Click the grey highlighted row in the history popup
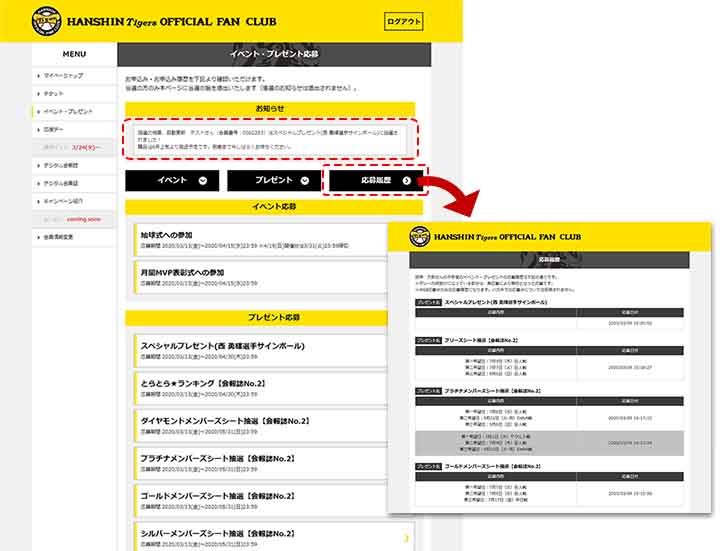This screenshot has width=720, height=551. (549, 443)
